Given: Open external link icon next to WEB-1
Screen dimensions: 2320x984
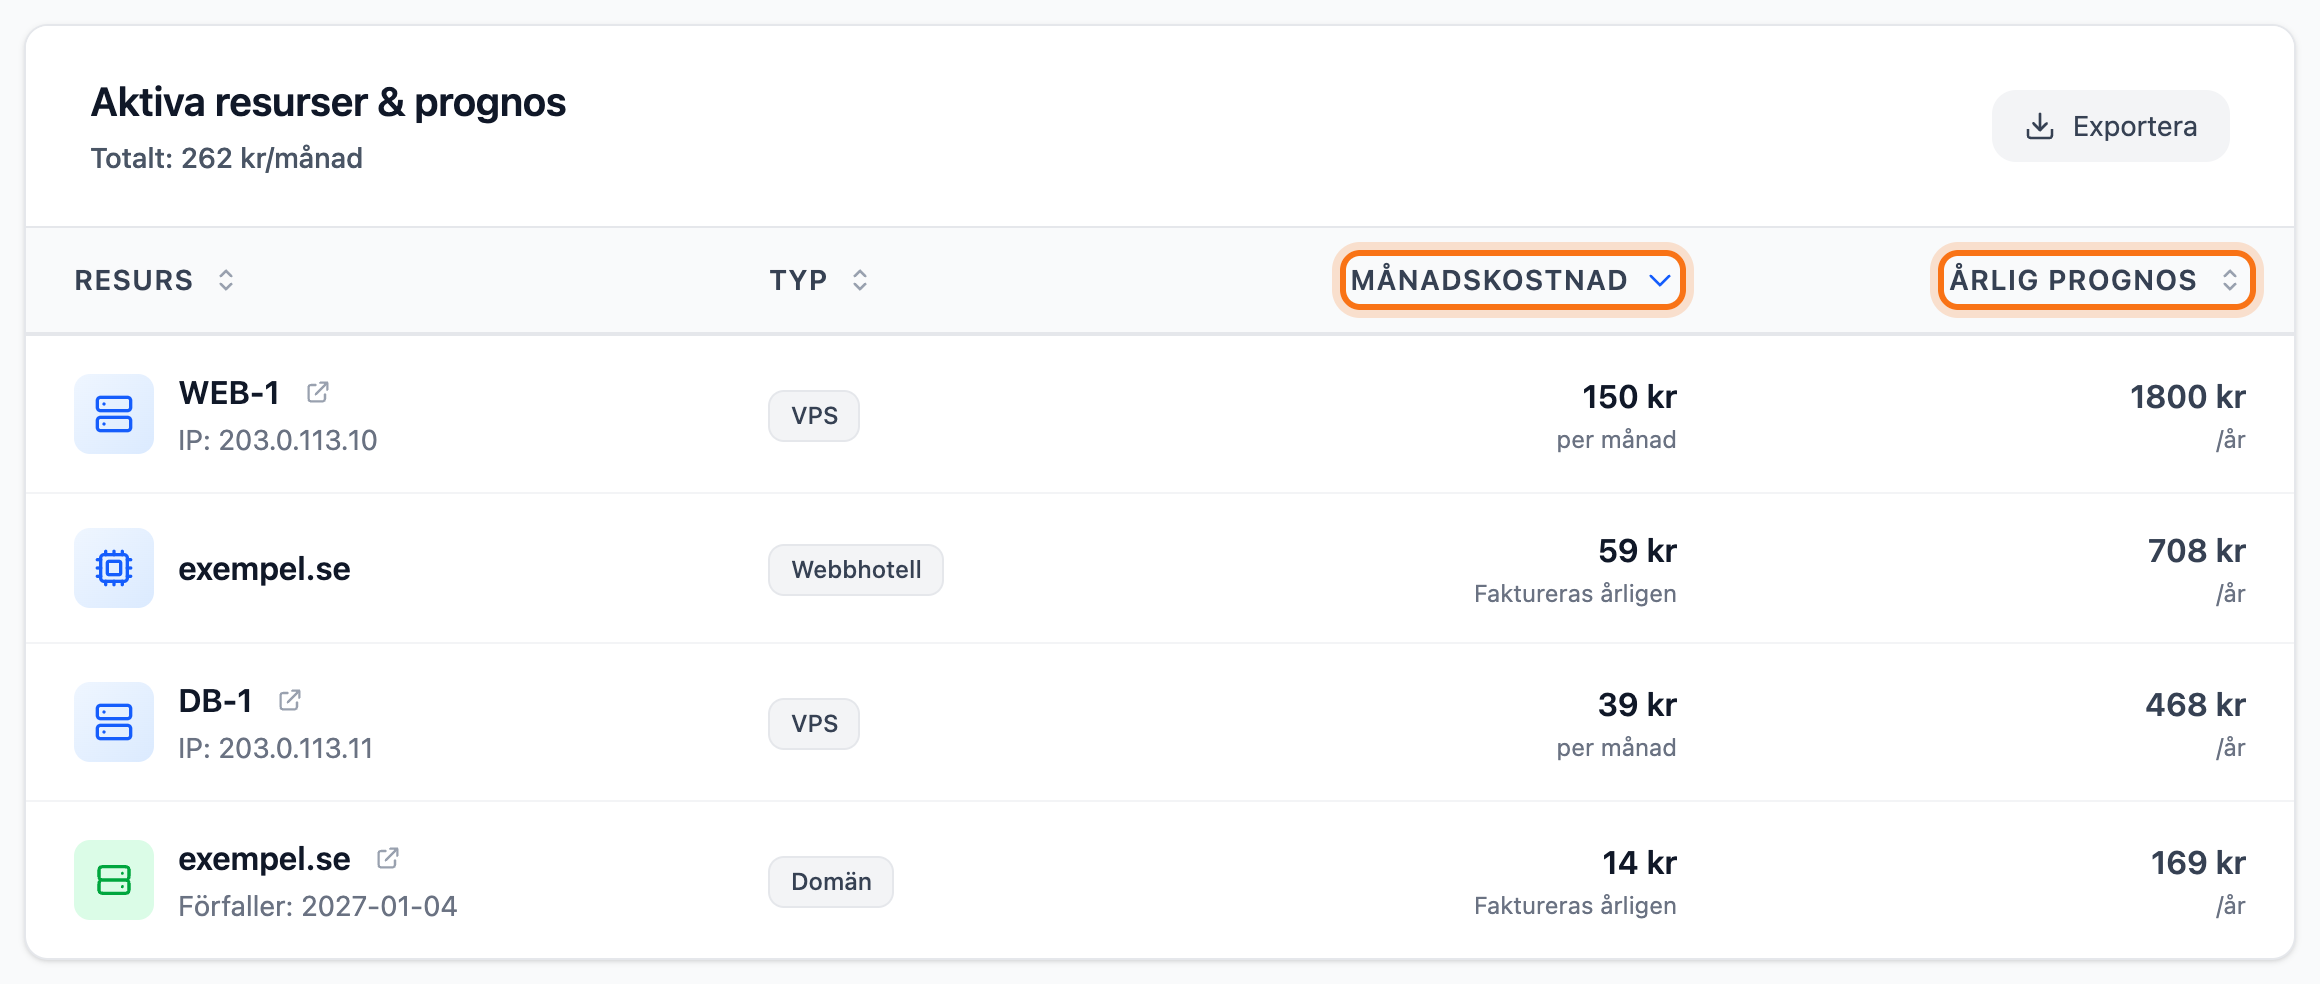Looking at the screenshot, I should pos(318,392).
